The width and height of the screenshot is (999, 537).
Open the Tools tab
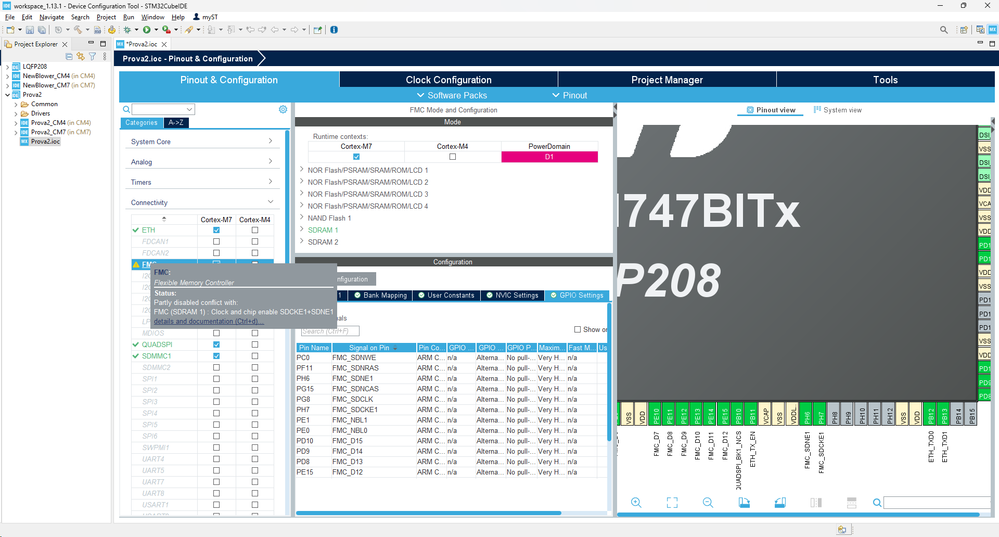(x=886, y=80)
